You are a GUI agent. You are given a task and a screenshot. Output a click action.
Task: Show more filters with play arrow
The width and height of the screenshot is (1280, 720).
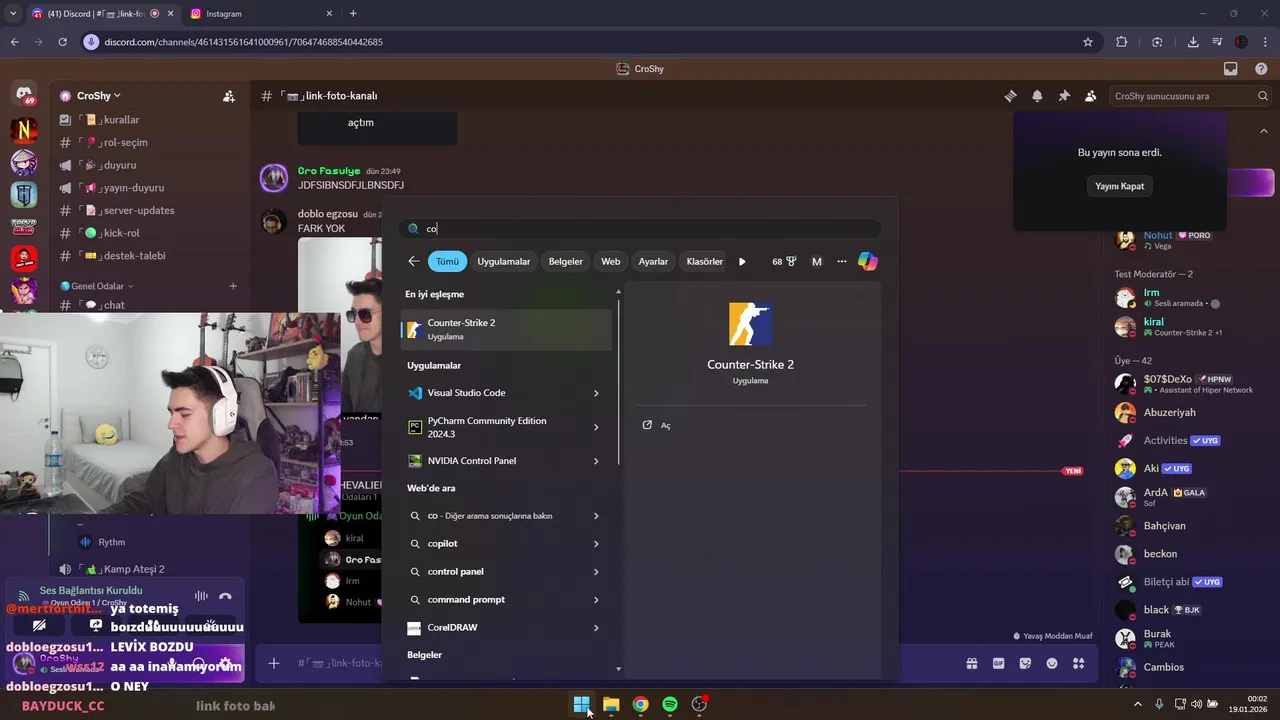742,261
